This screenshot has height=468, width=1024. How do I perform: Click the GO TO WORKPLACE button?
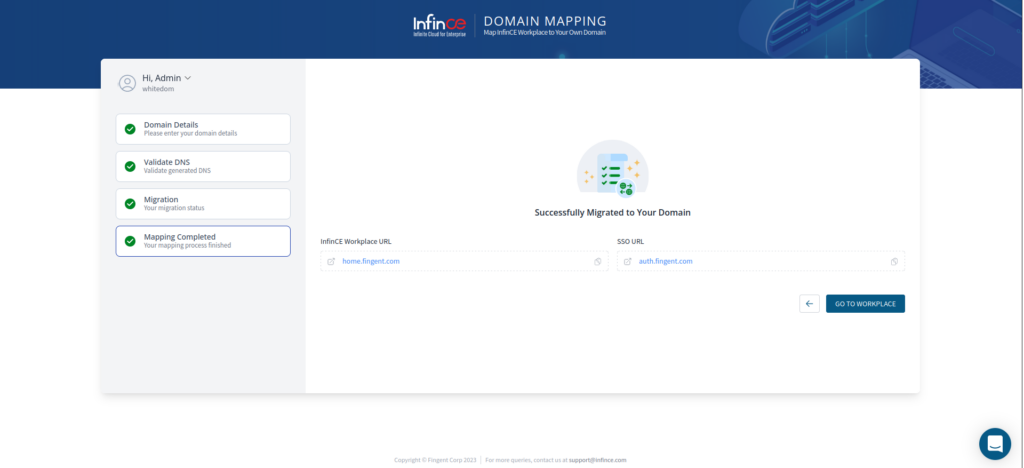(865, 303)
